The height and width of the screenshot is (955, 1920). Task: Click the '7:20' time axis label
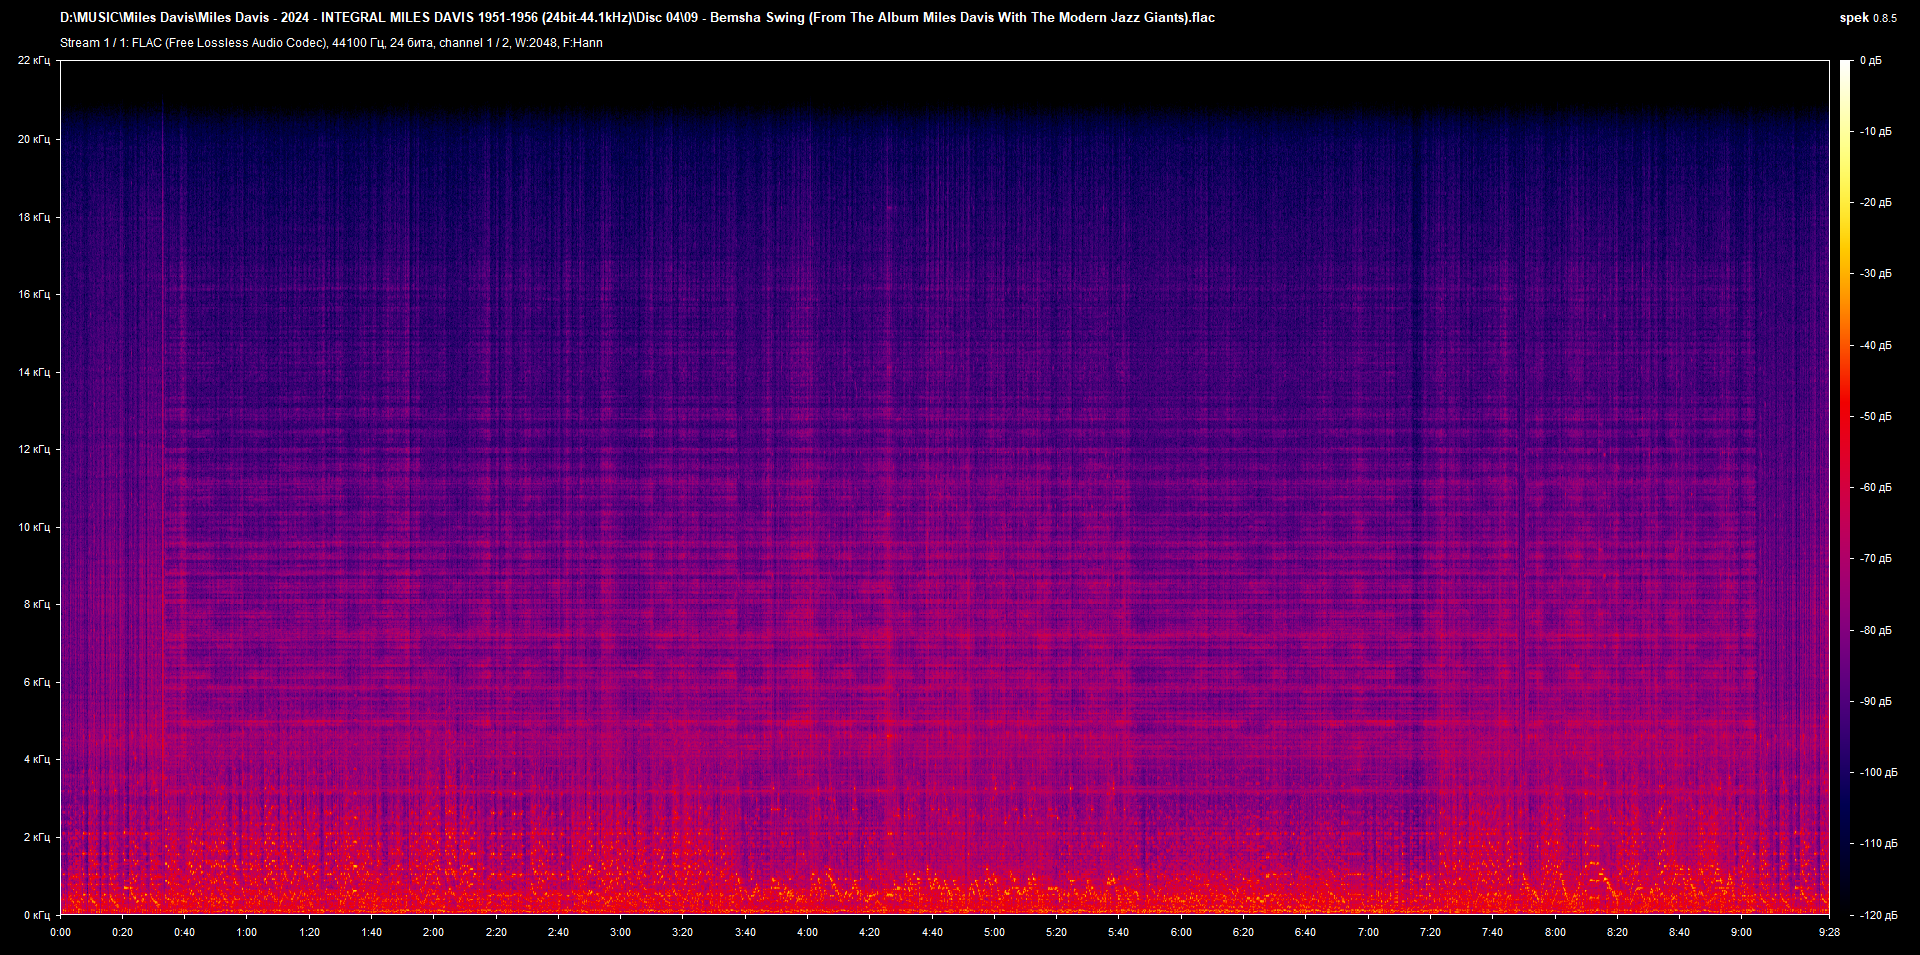[x=1430, y=932]
